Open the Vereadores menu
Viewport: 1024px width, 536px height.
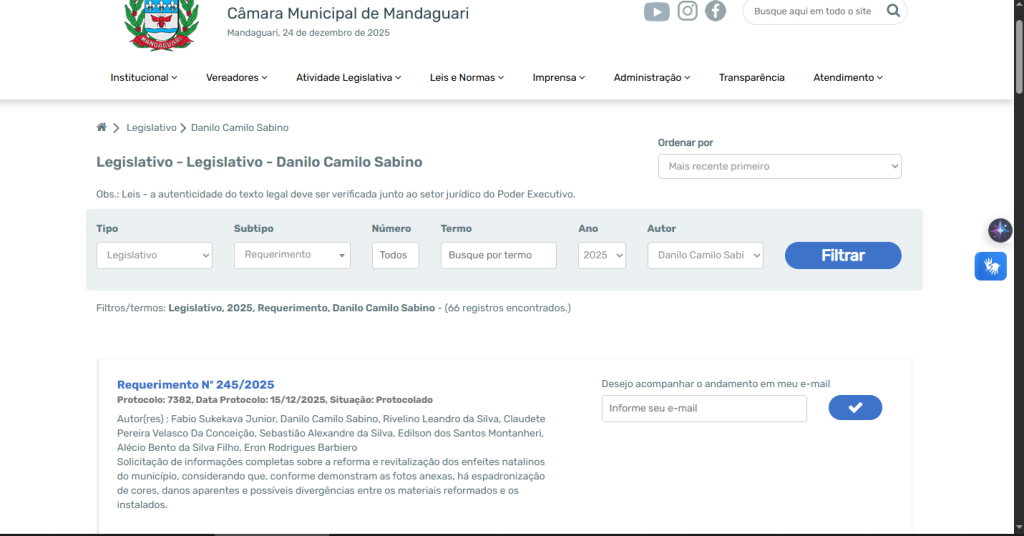(237, 78)
